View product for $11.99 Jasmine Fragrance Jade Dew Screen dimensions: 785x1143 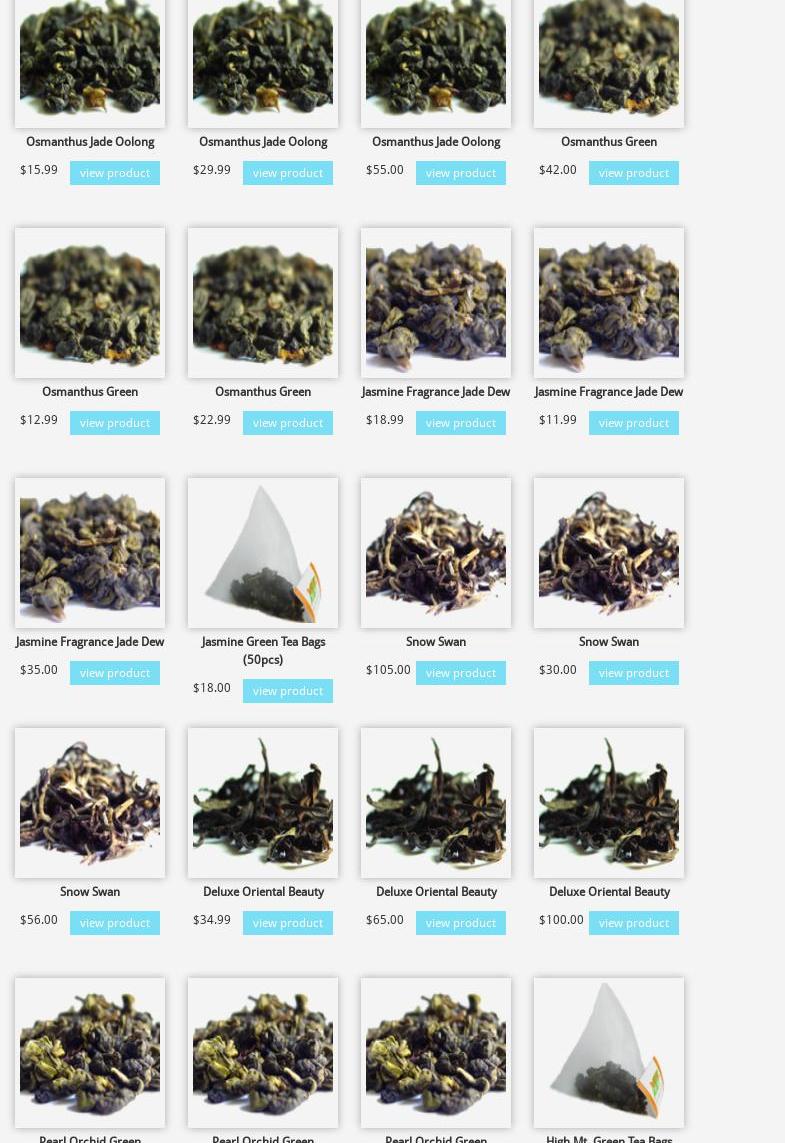pos(633,423)
